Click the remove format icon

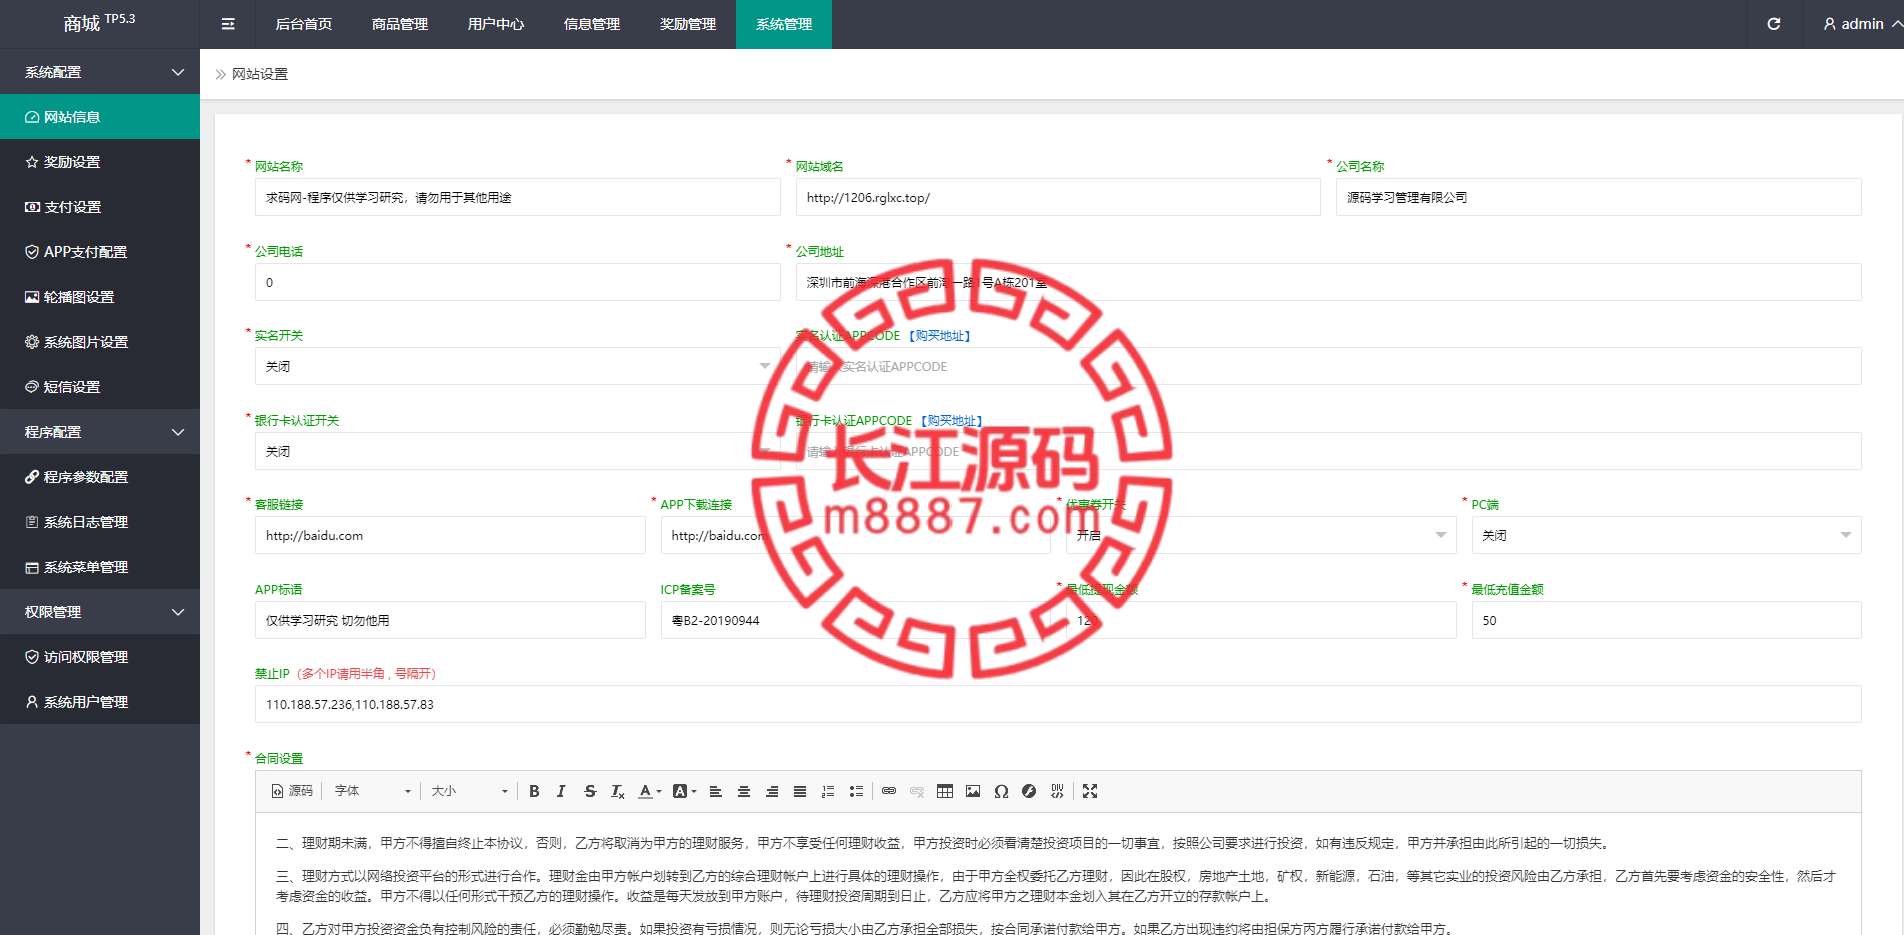click(618, 791)
